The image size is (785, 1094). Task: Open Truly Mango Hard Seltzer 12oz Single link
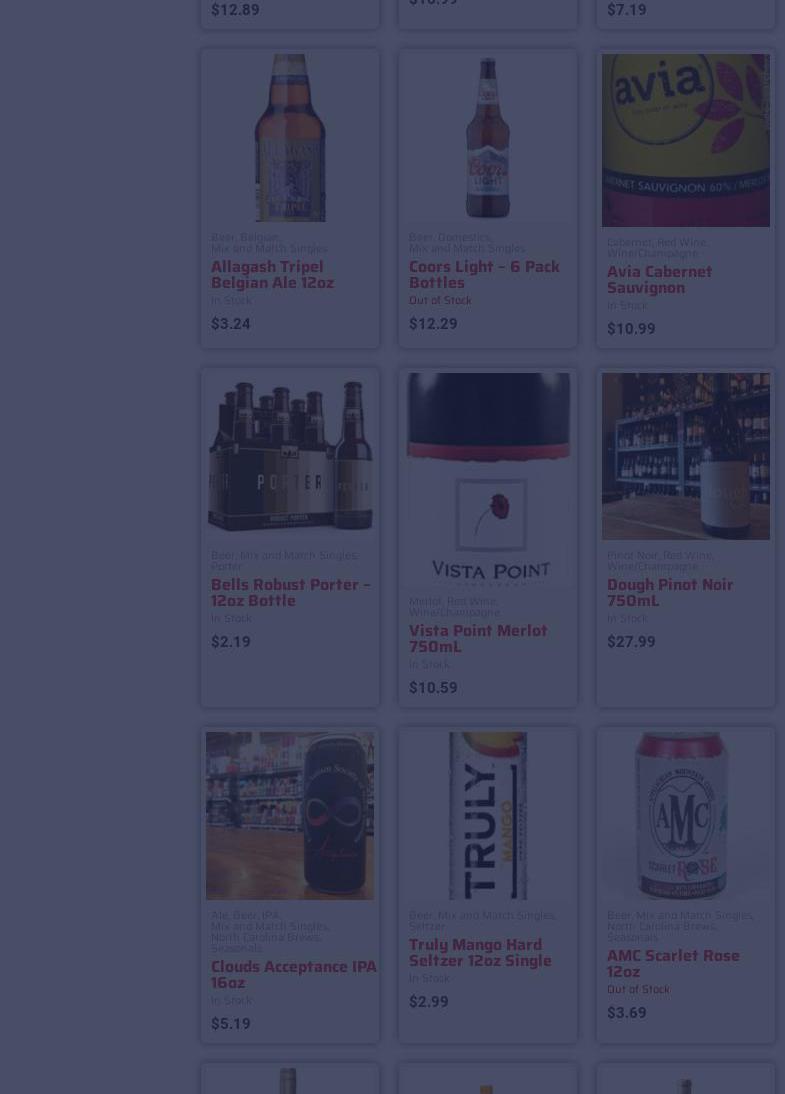480,952
